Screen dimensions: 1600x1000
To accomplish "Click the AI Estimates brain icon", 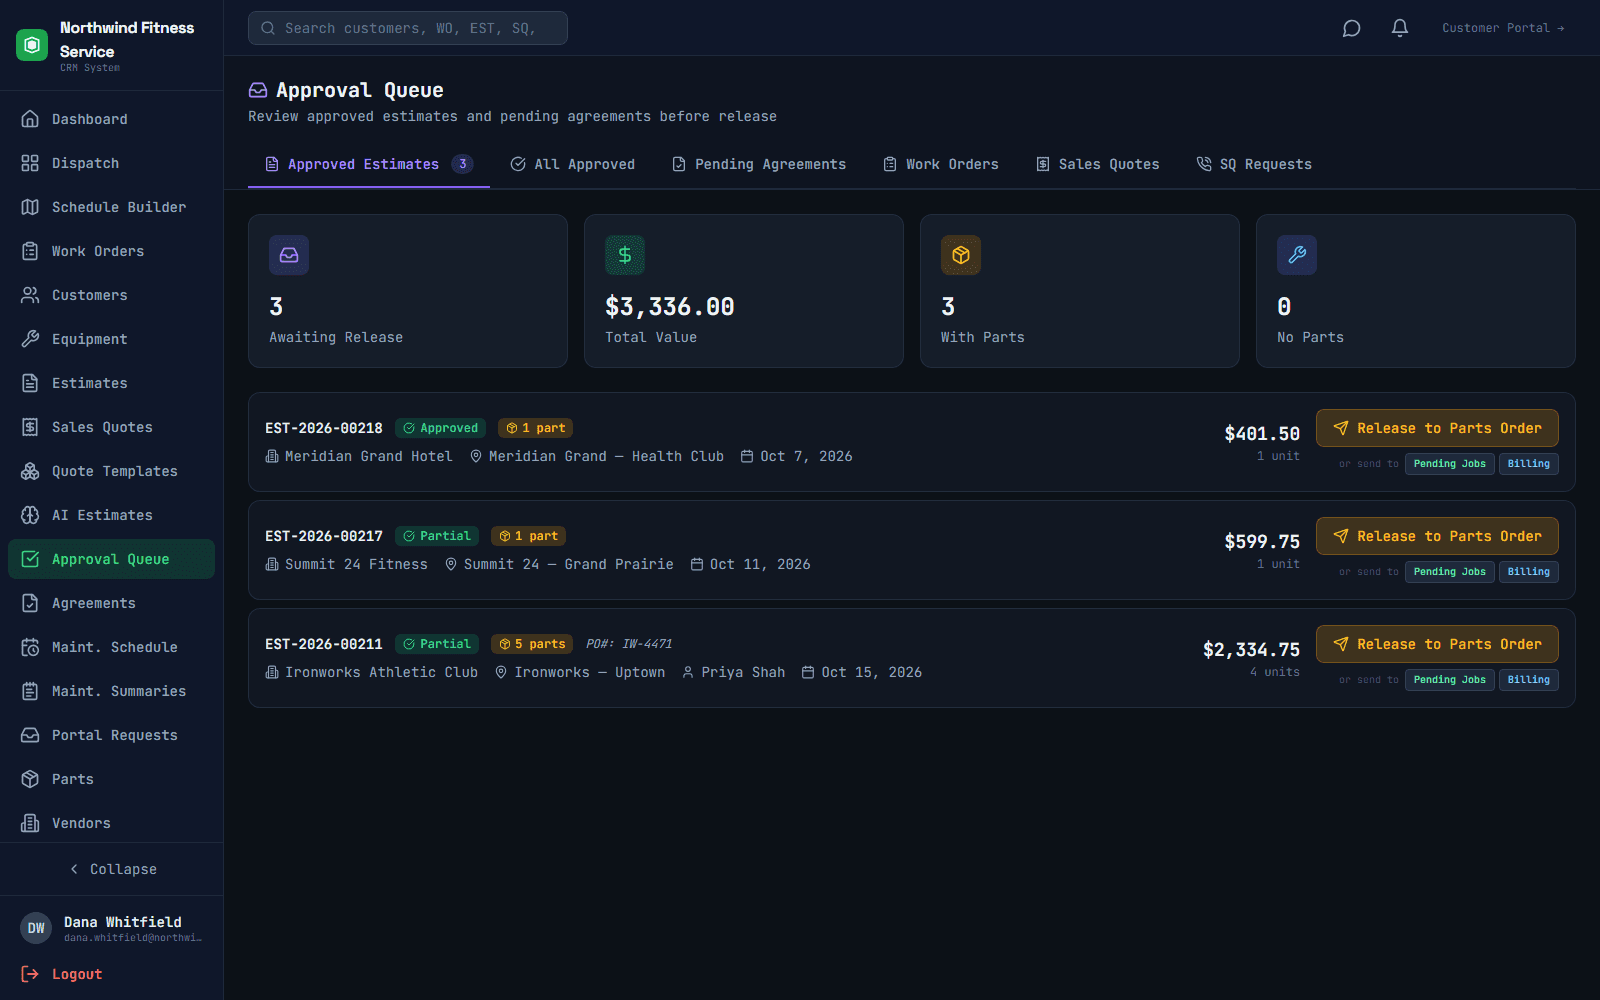I will click(x=30, y=515).
